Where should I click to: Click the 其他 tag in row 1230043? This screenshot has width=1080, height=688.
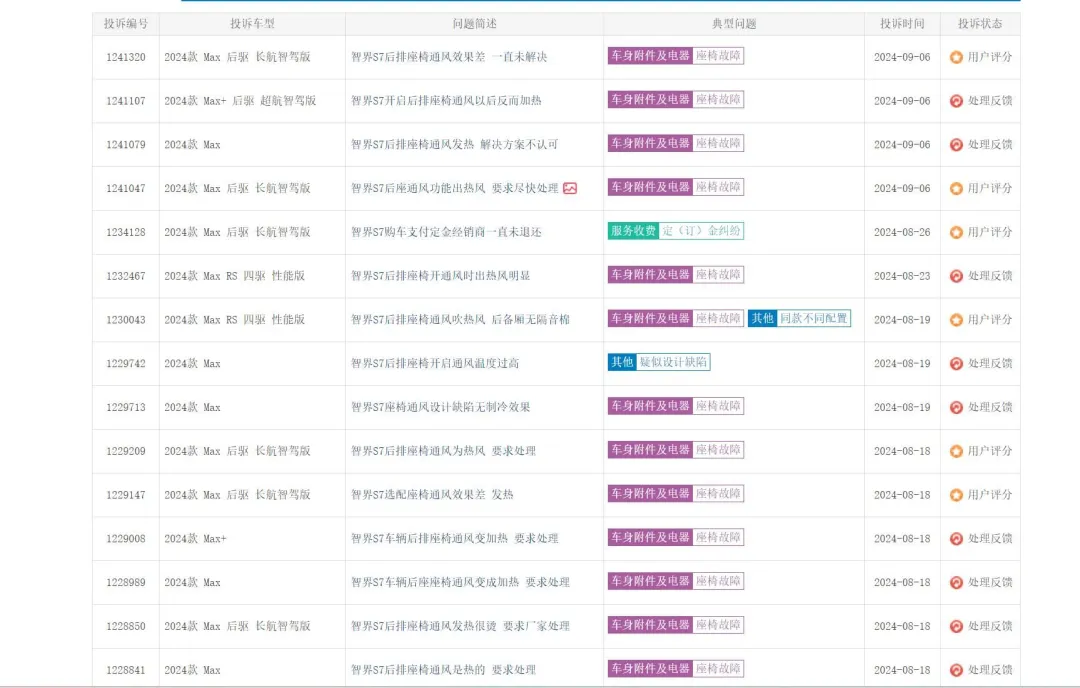[762, 318]
